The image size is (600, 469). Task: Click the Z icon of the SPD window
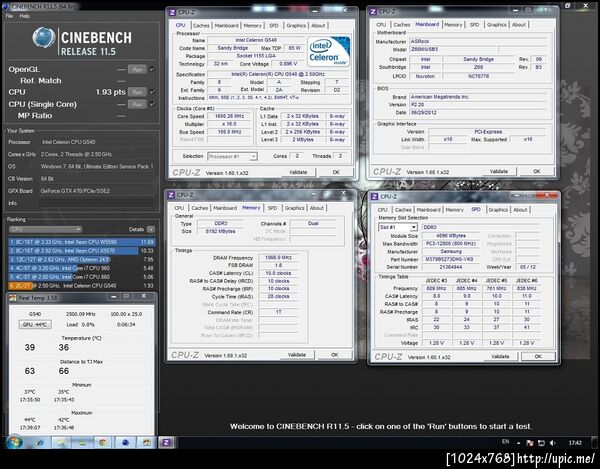(x=374, y=196)
